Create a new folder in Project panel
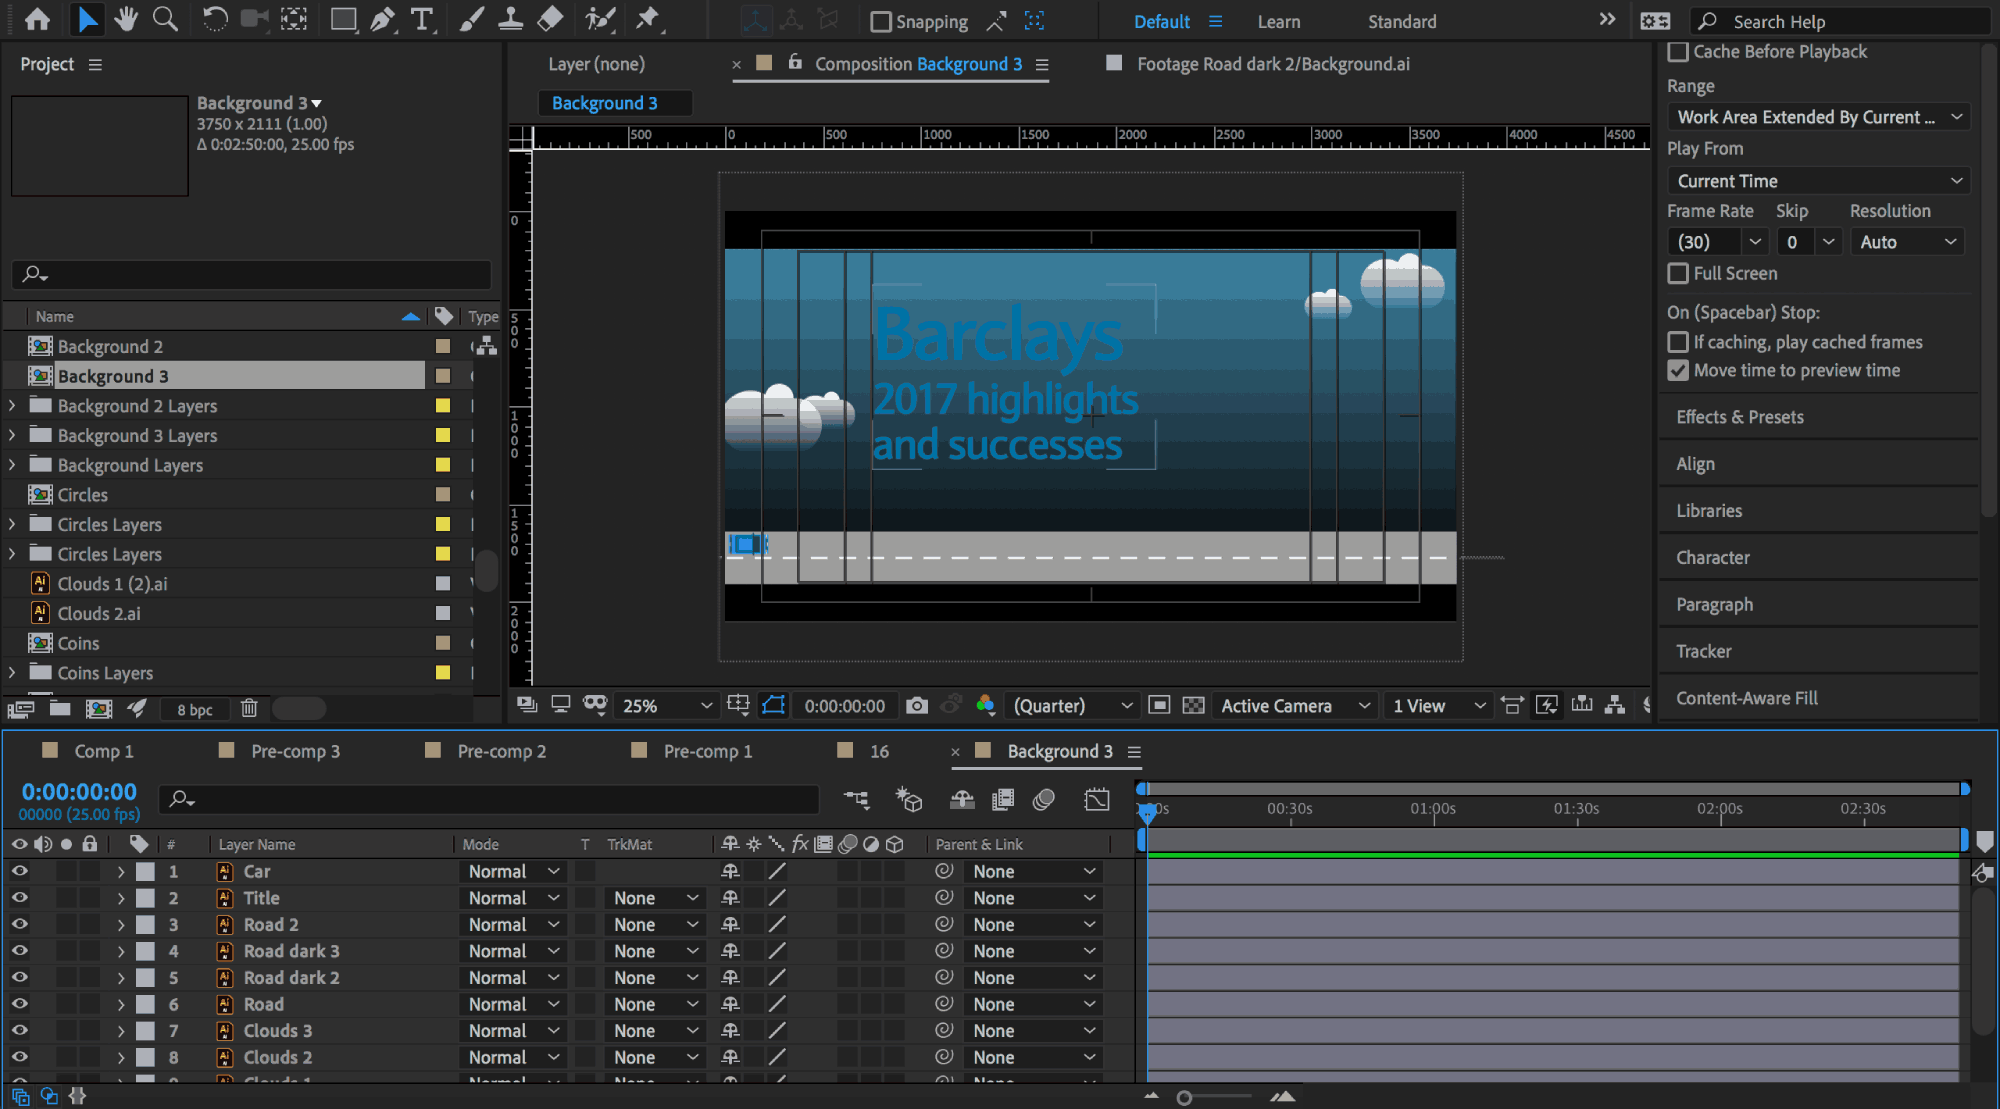Image resolution: width=2000 pixels, height=1109 pixels. [60, 709]
